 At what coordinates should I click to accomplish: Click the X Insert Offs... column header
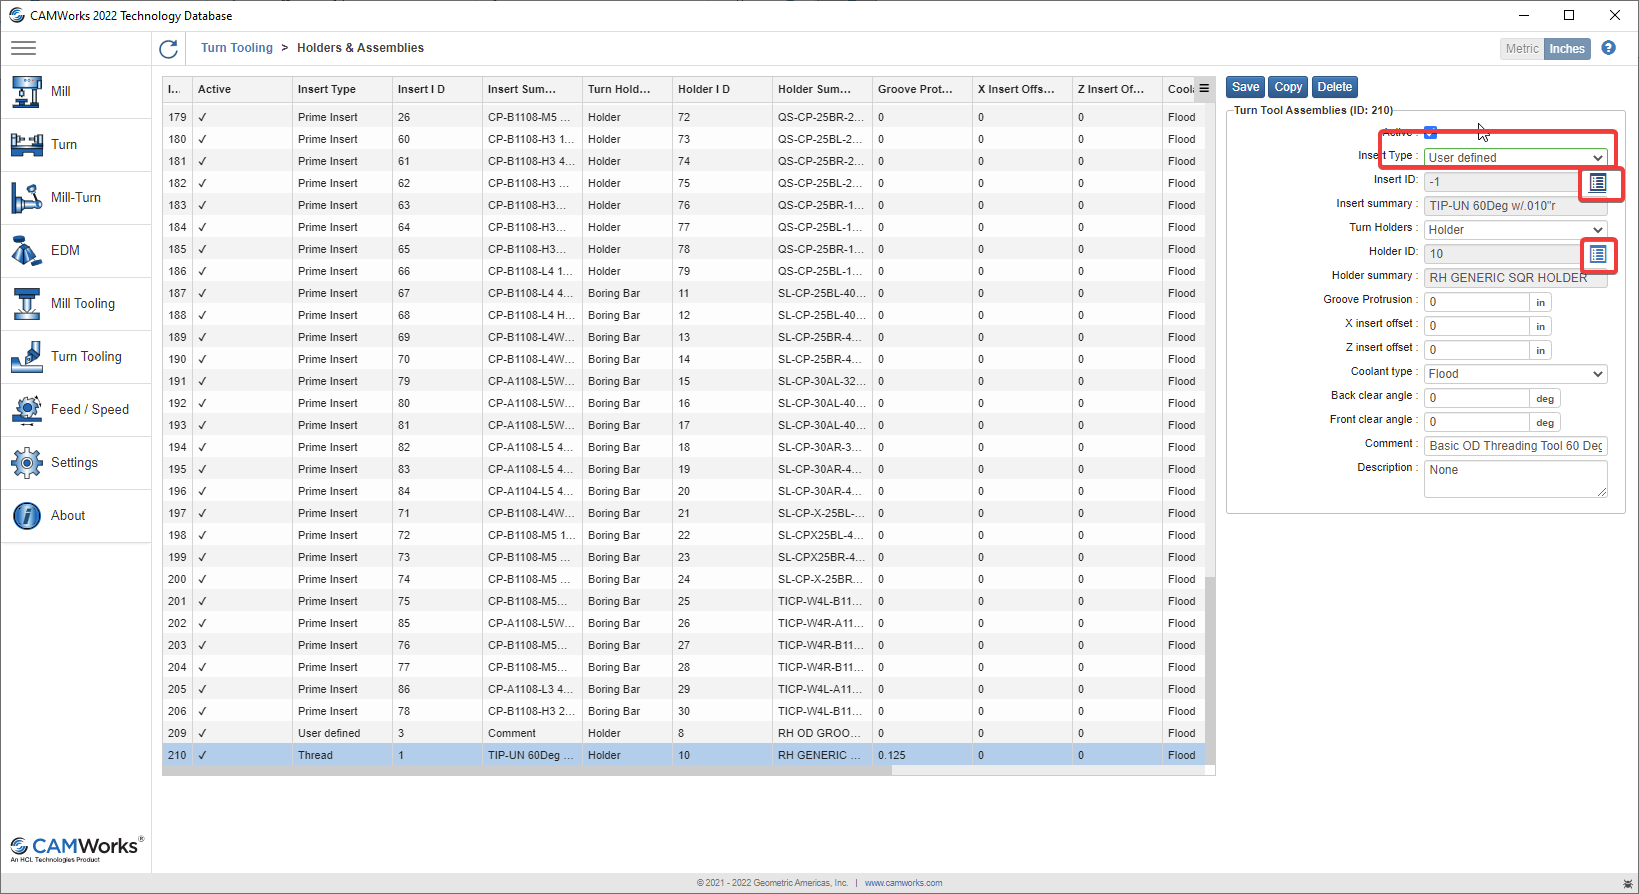pos(1022,89)
